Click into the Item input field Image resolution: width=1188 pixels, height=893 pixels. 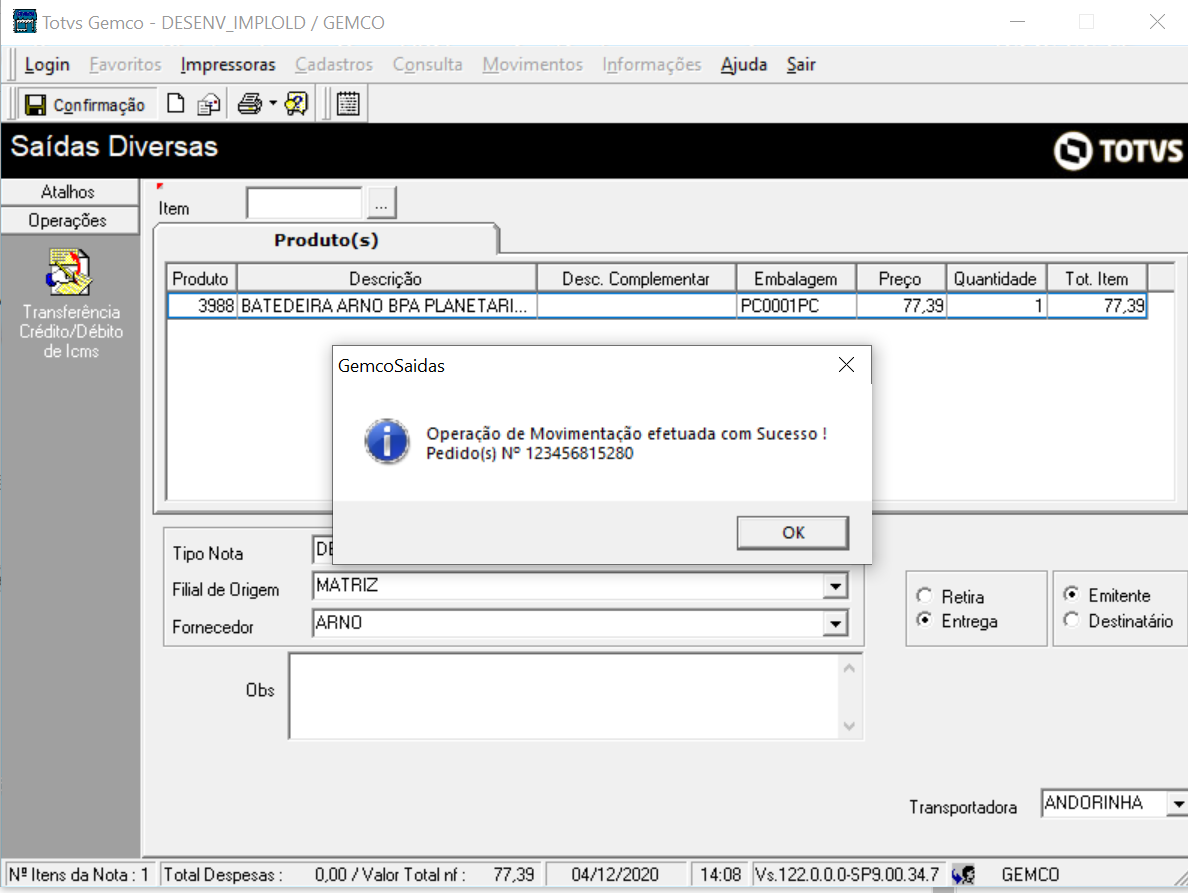click(x=305, y=203)
